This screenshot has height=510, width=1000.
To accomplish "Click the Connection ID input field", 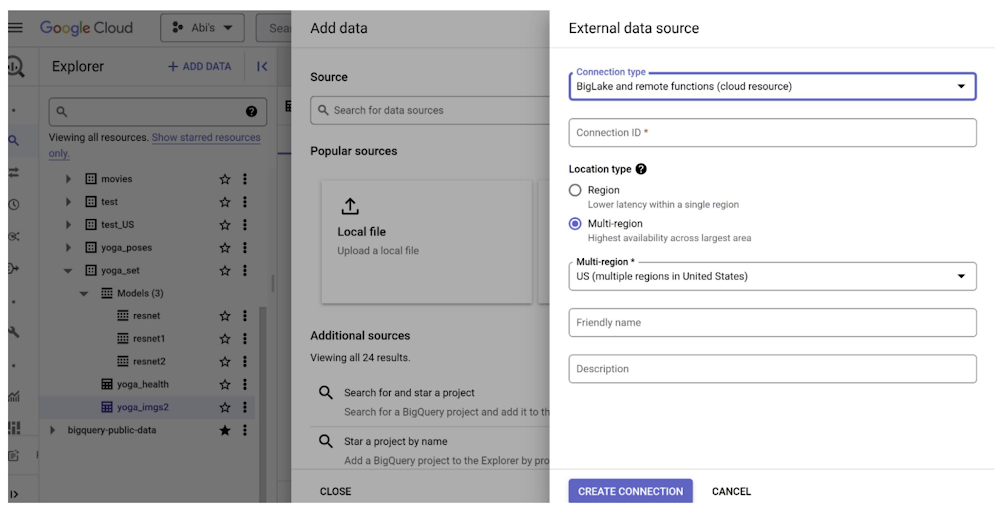I will point(772,133).
